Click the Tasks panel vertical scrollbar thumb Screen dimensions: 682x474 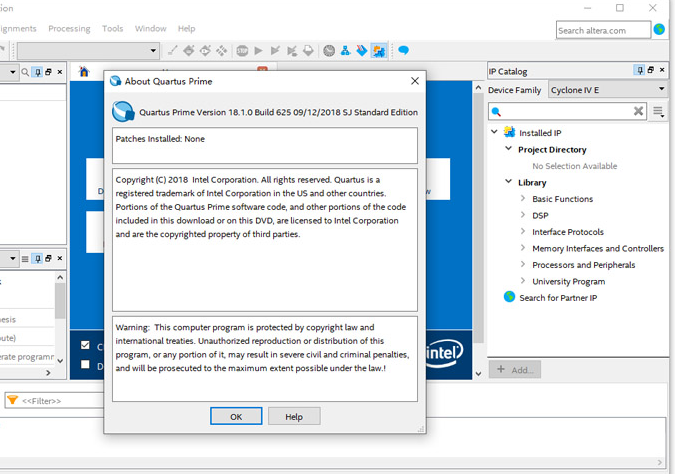60,300
